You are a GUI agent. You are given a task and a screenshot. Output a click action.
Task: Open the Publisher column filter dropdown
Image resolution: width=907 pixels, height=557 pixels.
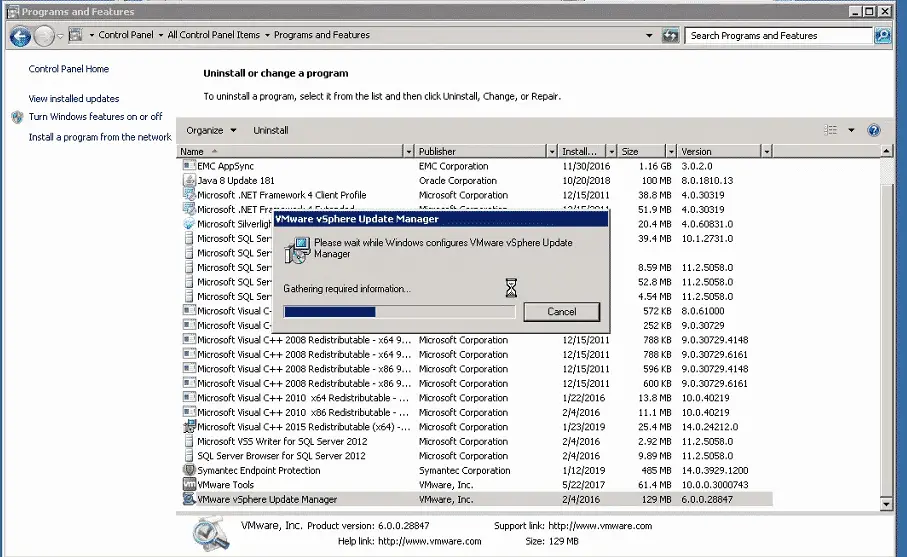(552, 152)
